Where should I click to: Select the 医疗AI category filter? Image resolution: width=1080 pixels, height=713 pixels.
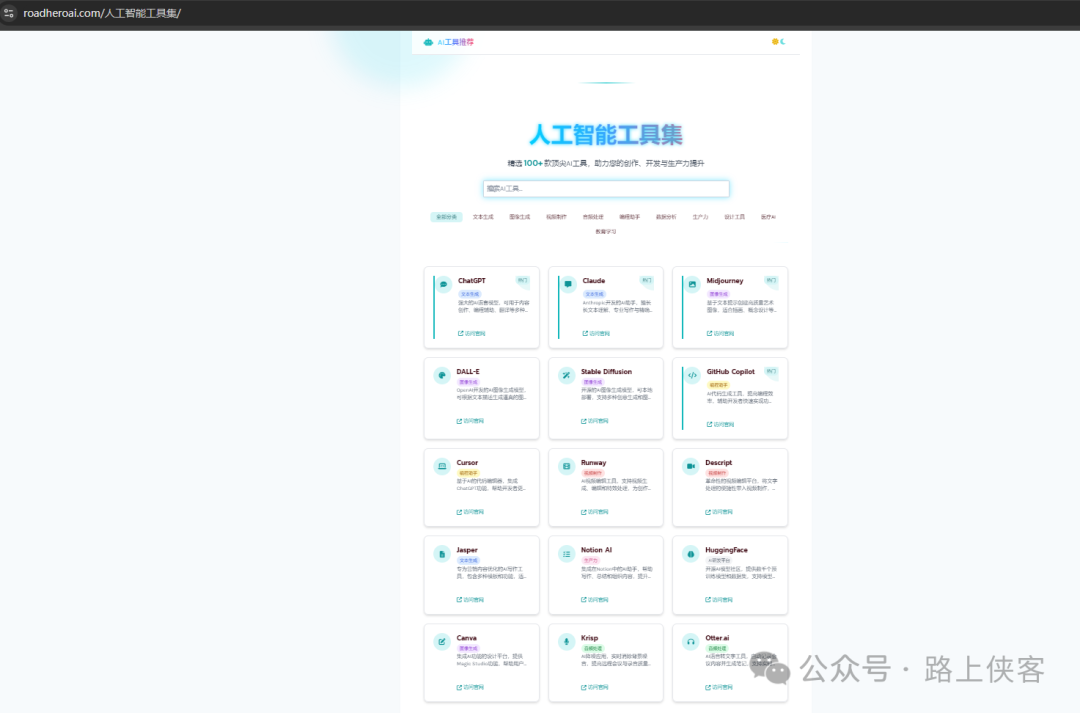768,217
